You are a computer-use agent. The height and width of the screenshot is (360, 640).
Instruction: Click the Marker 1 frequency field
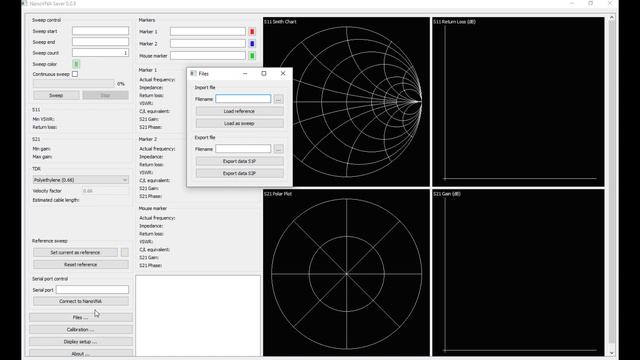coord(208,31)
